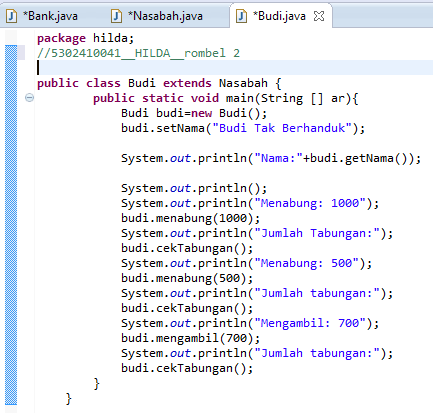Click the println line with "Nama:"+budi.getNama()
433x413 pixels.
pos(271,158)
